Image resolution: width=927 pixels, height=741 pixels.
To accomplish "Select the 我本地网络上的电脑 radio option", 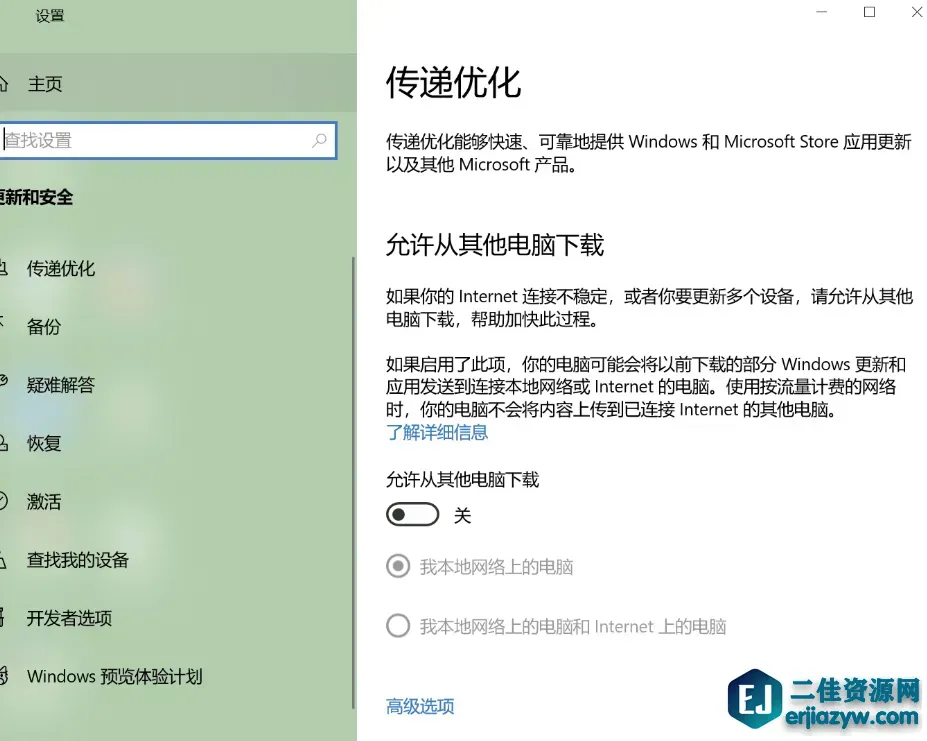I will pos(397,566).
